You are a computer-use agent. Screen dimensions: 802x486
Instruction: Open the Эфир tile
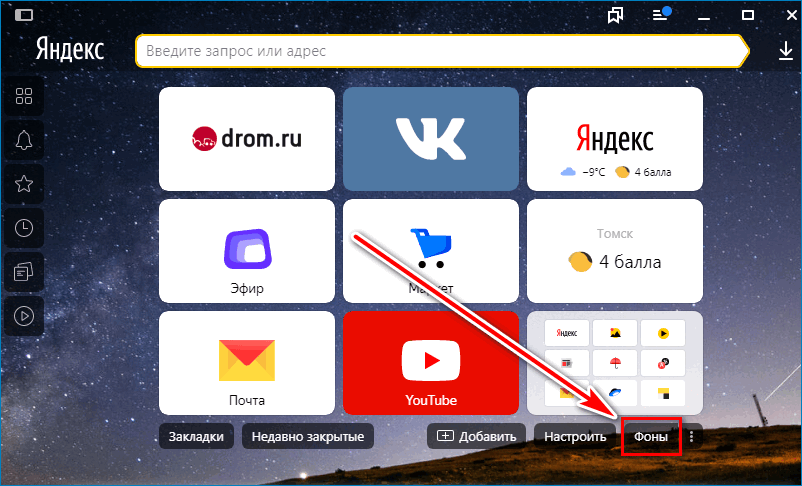247,251
